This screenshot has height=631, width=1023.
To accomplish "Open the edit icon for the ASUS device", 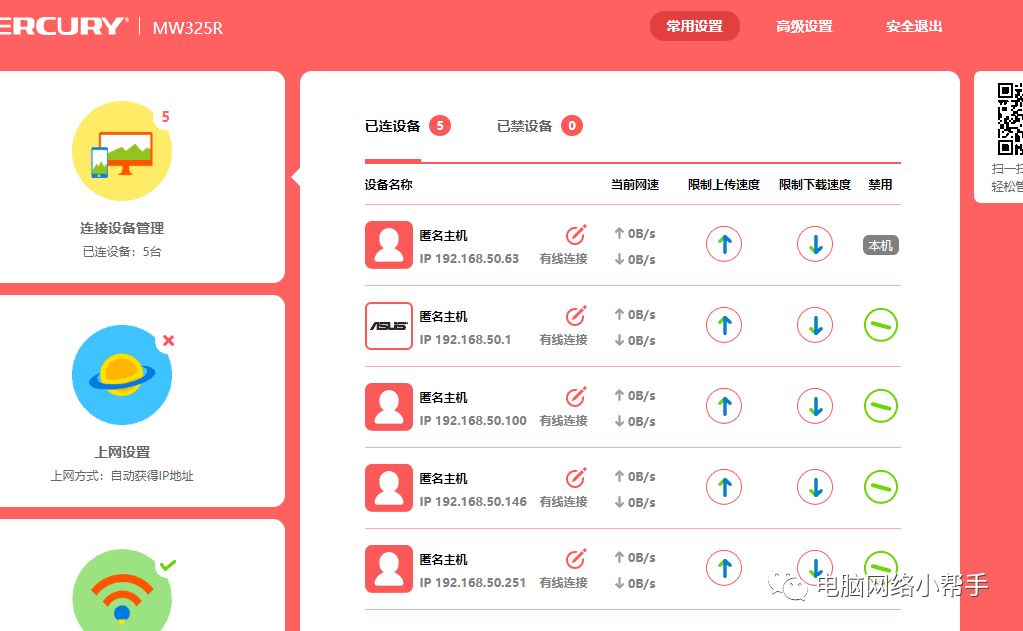I will [575, 314].
